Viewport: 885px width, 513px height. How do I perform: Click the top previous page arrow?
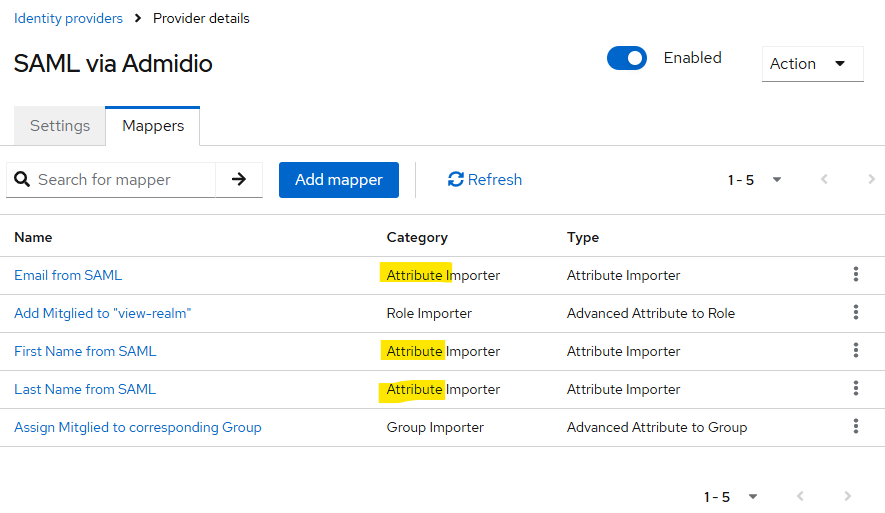point(824,180)
